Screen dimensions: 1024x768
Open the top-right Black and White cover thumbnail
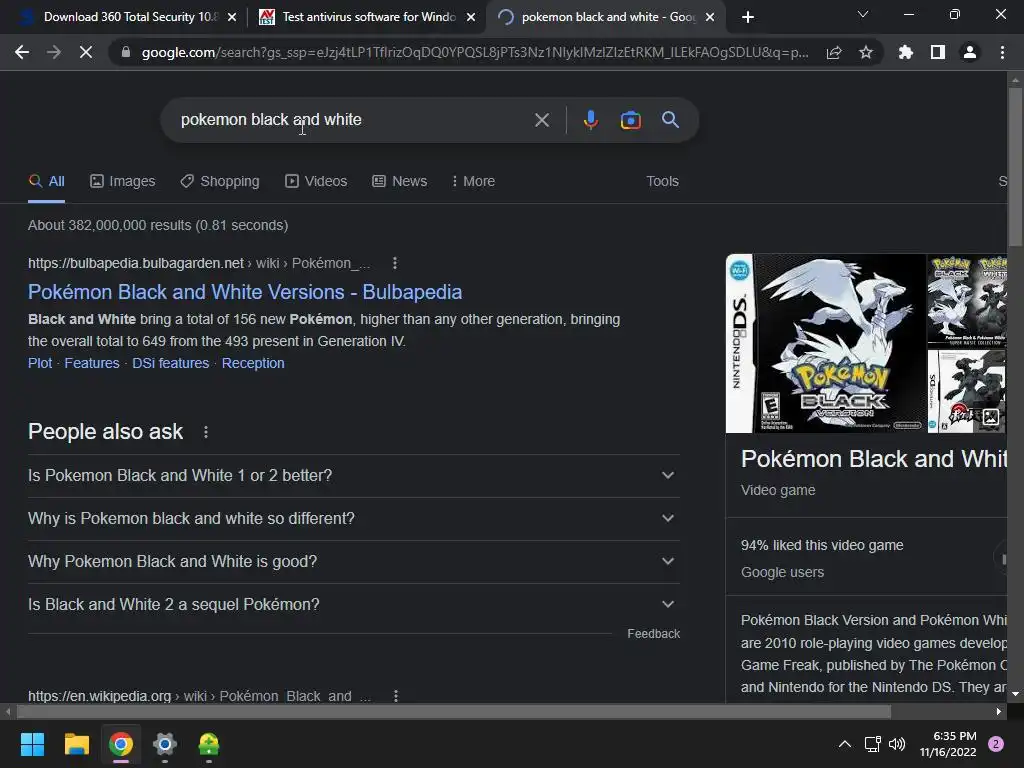(967, 300)
